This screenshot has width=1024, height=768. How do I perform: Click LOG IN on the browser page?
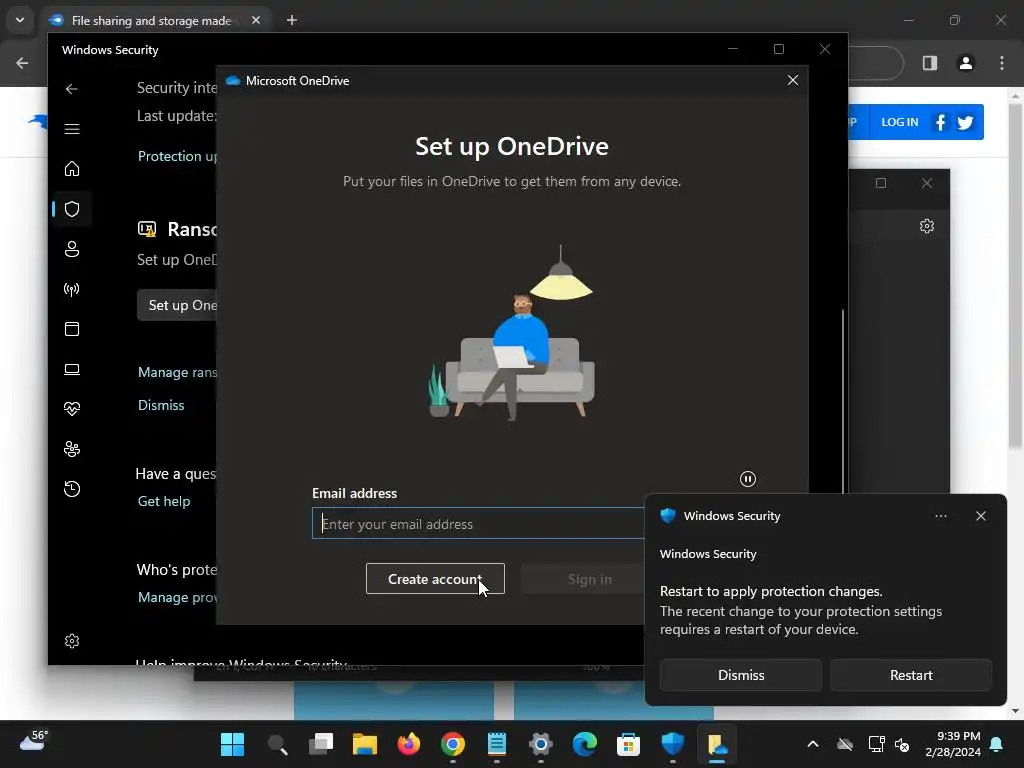899,122
